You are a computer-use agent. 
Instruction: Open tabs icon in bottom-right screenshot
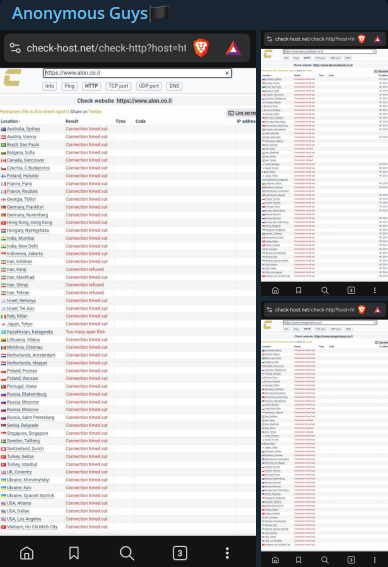tap(351, 560)
